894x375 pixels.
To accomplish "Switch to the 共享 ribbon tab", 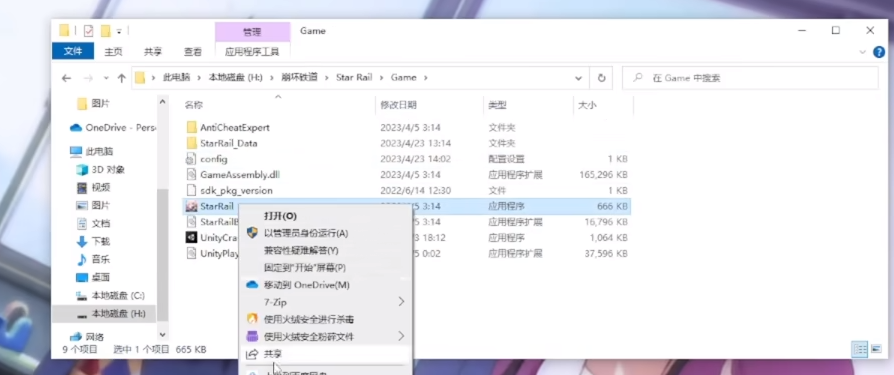I will click(153, 52).
